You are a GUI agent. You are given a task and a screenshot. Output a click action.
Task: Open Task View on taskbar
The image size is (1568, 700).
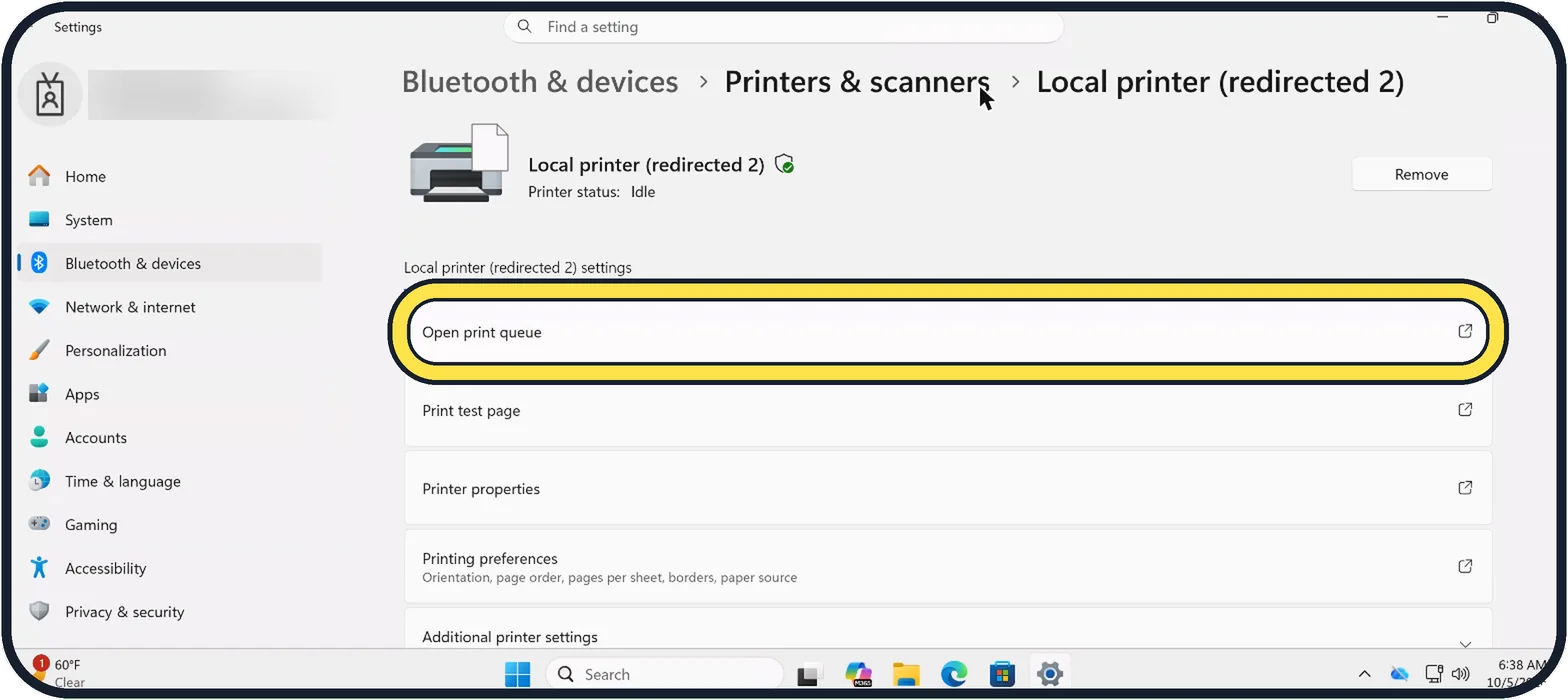point(810,674)
